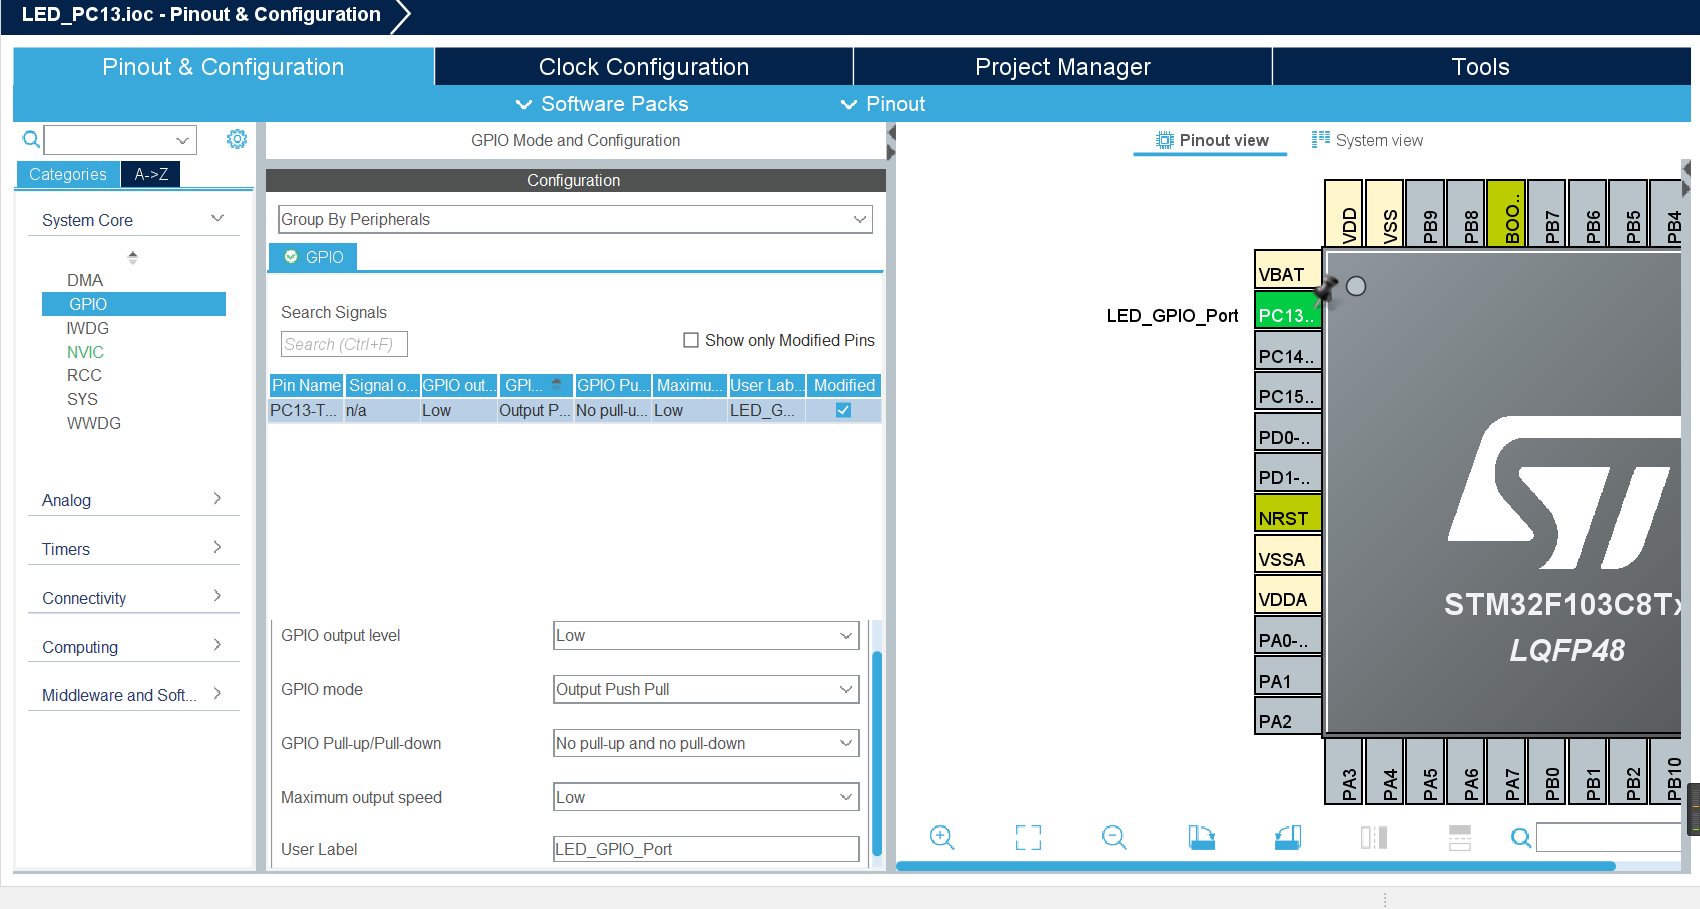This screenshot has width=1700, height=909.
Task: Toggle Modified checkbox for PC13 row
Action: (843, 410)
